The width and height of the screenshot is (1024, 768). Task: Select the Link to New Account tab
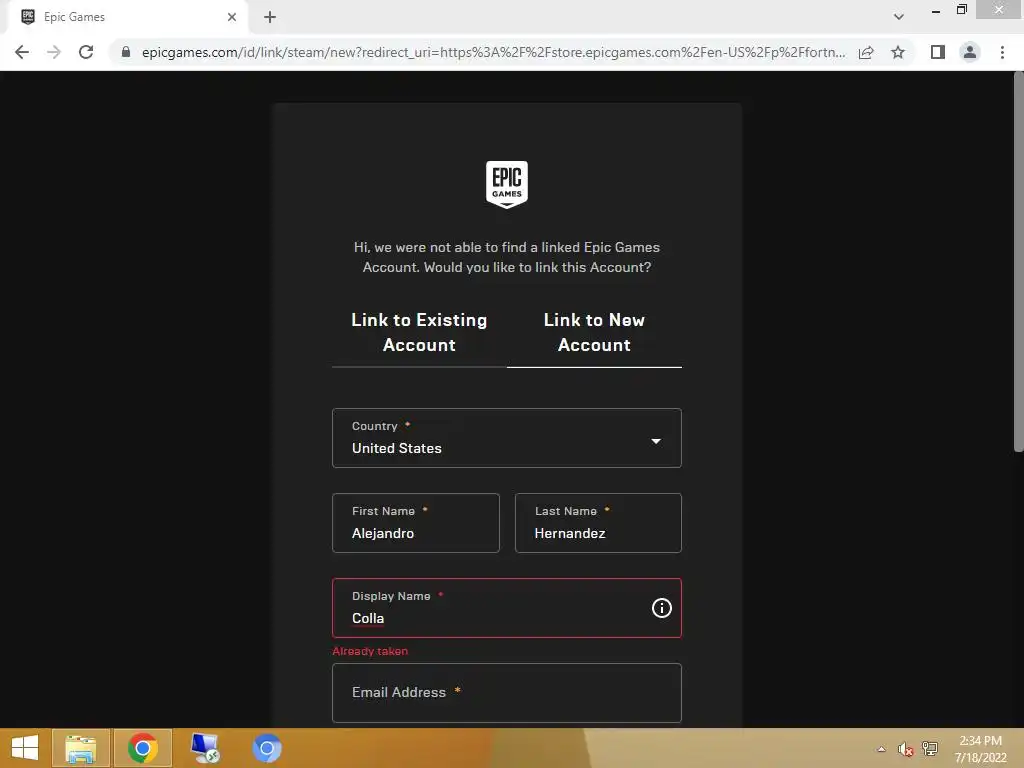click(x=594, y=332)
